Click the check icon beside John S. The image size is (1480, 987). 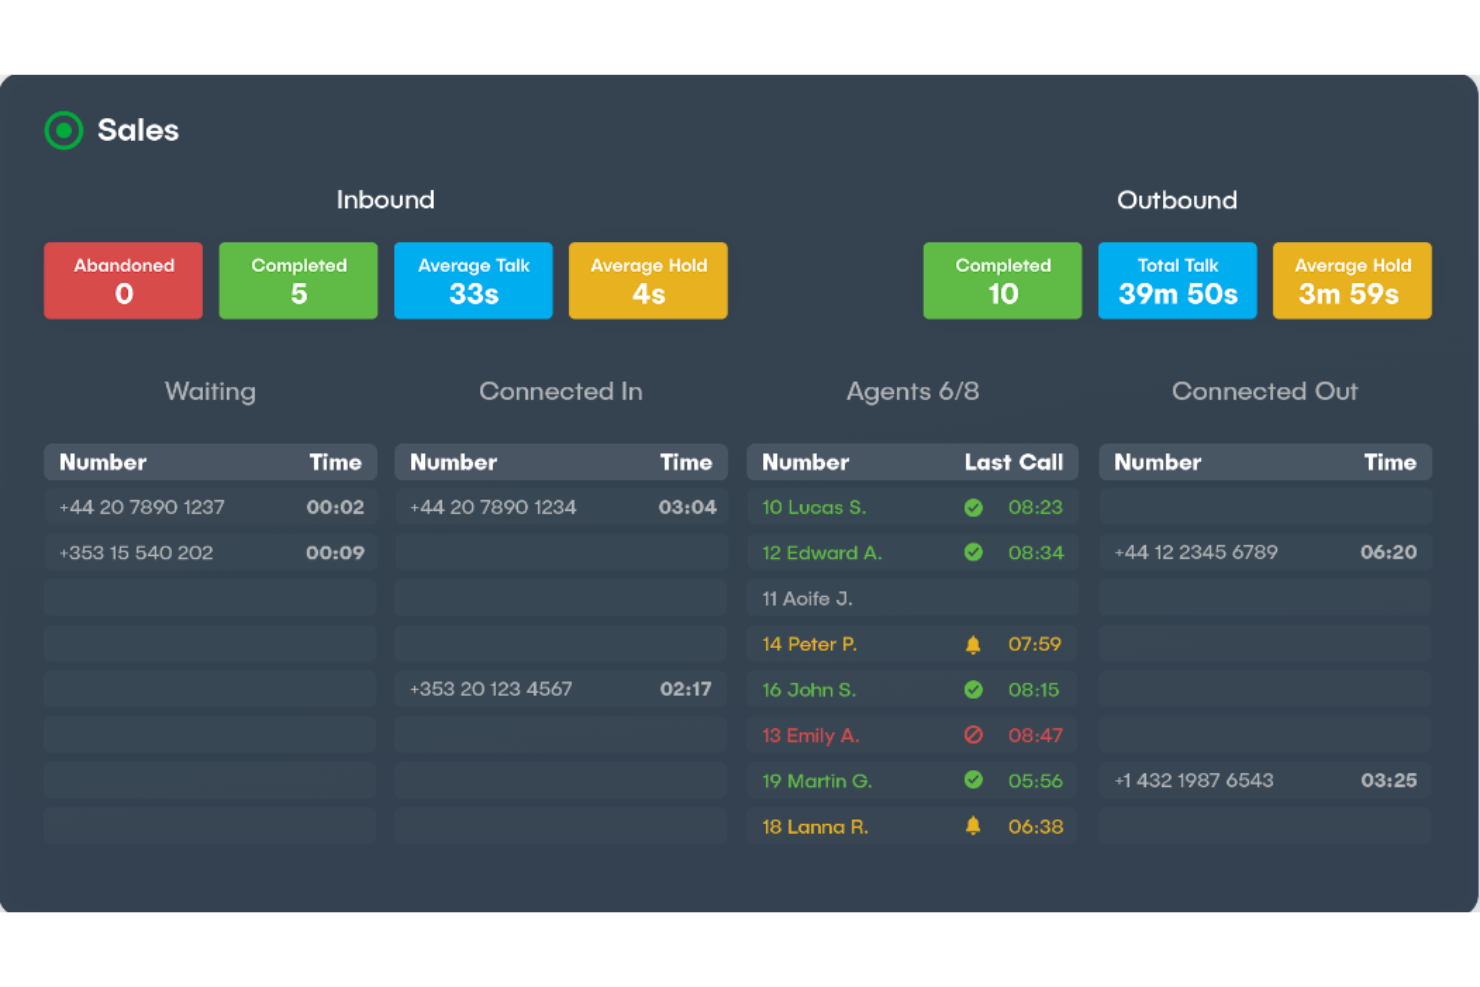click(973, 689)
